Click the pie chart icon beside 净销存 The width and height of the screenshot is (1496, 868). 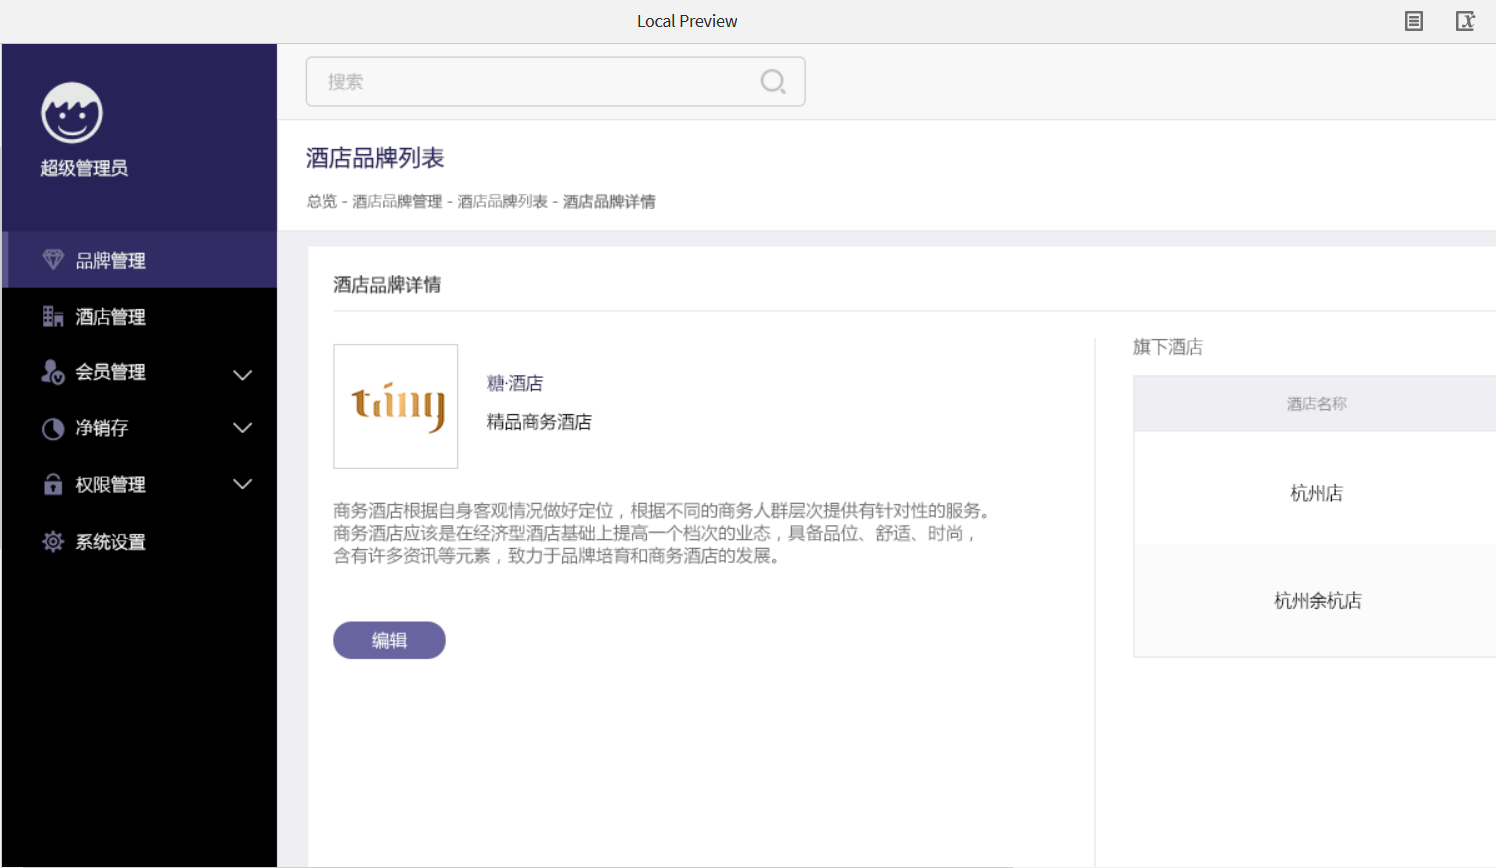(53, 429)
